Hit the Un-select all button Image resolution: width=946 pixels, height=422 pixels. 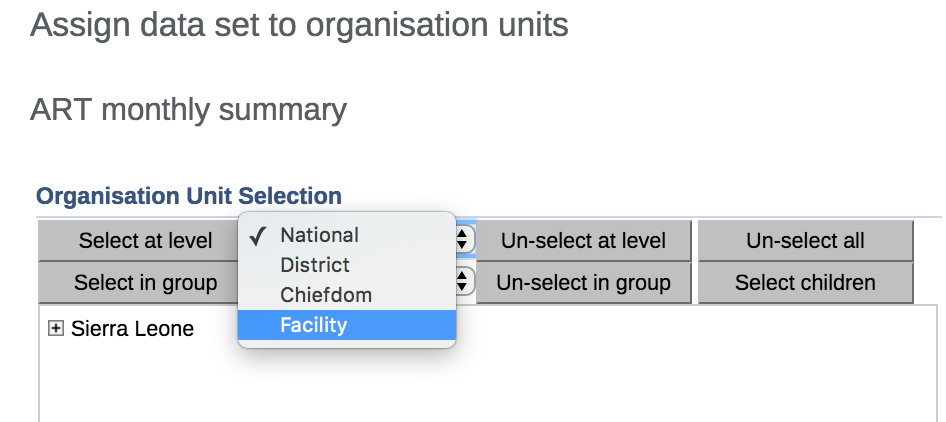[x=805, y=241]
